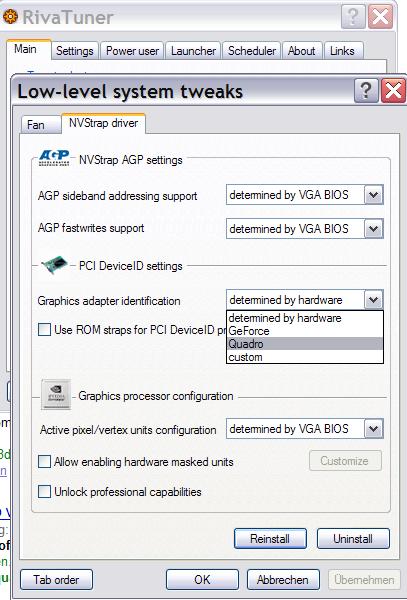
Task: Click the RivaTuner gear icon in title bar
Action: 10,17
